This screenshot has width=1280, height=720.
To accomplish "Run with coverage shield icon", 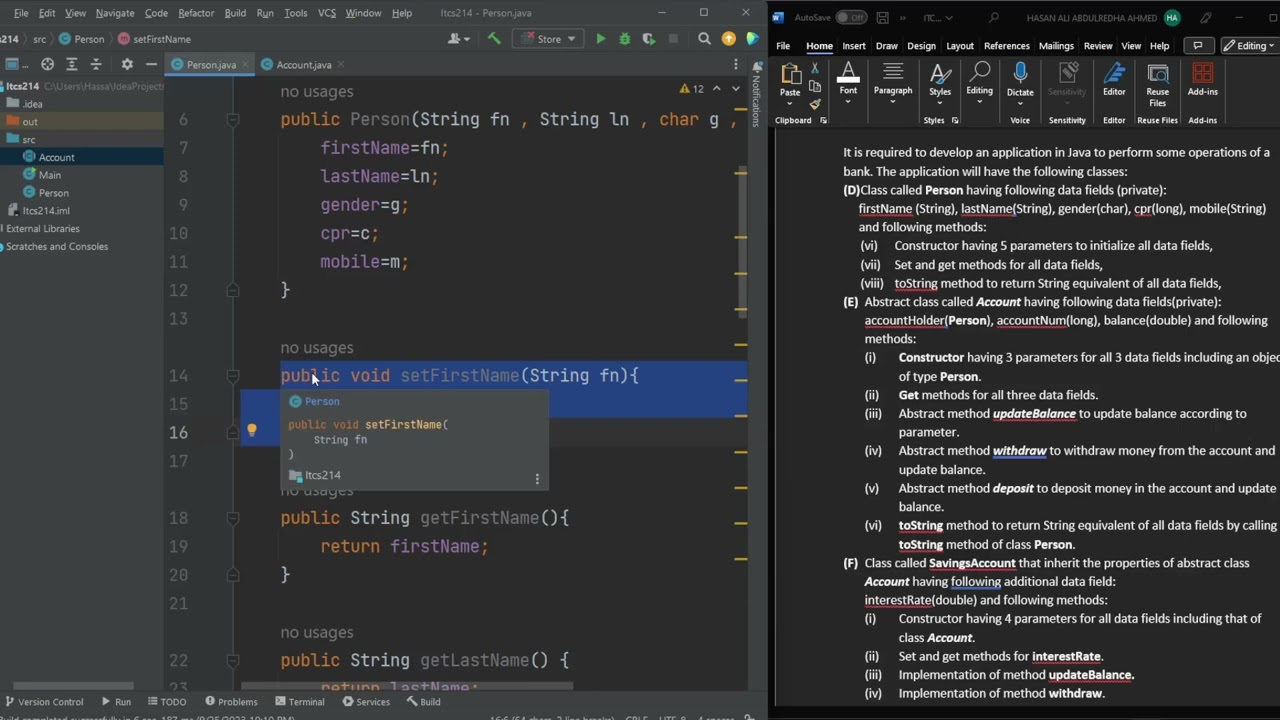I will coord(649,39).
